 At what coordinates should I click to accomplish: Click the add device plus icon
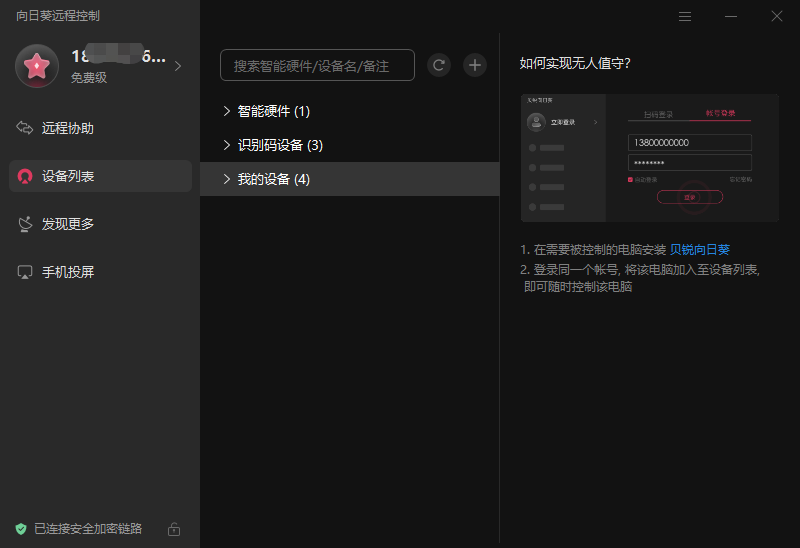point(475,65)
